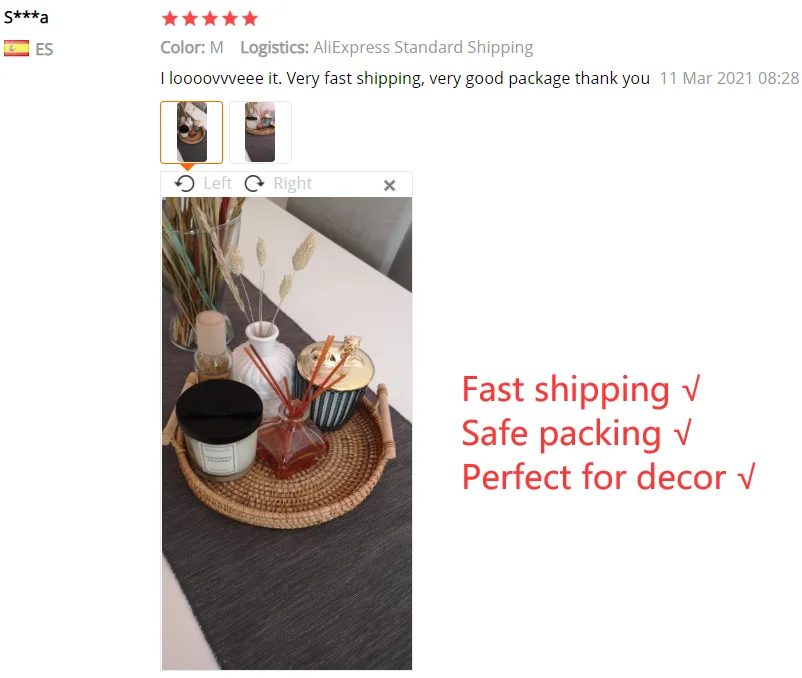Click the reviewer name S***a

pyautogui.click(x=26, y=17)
